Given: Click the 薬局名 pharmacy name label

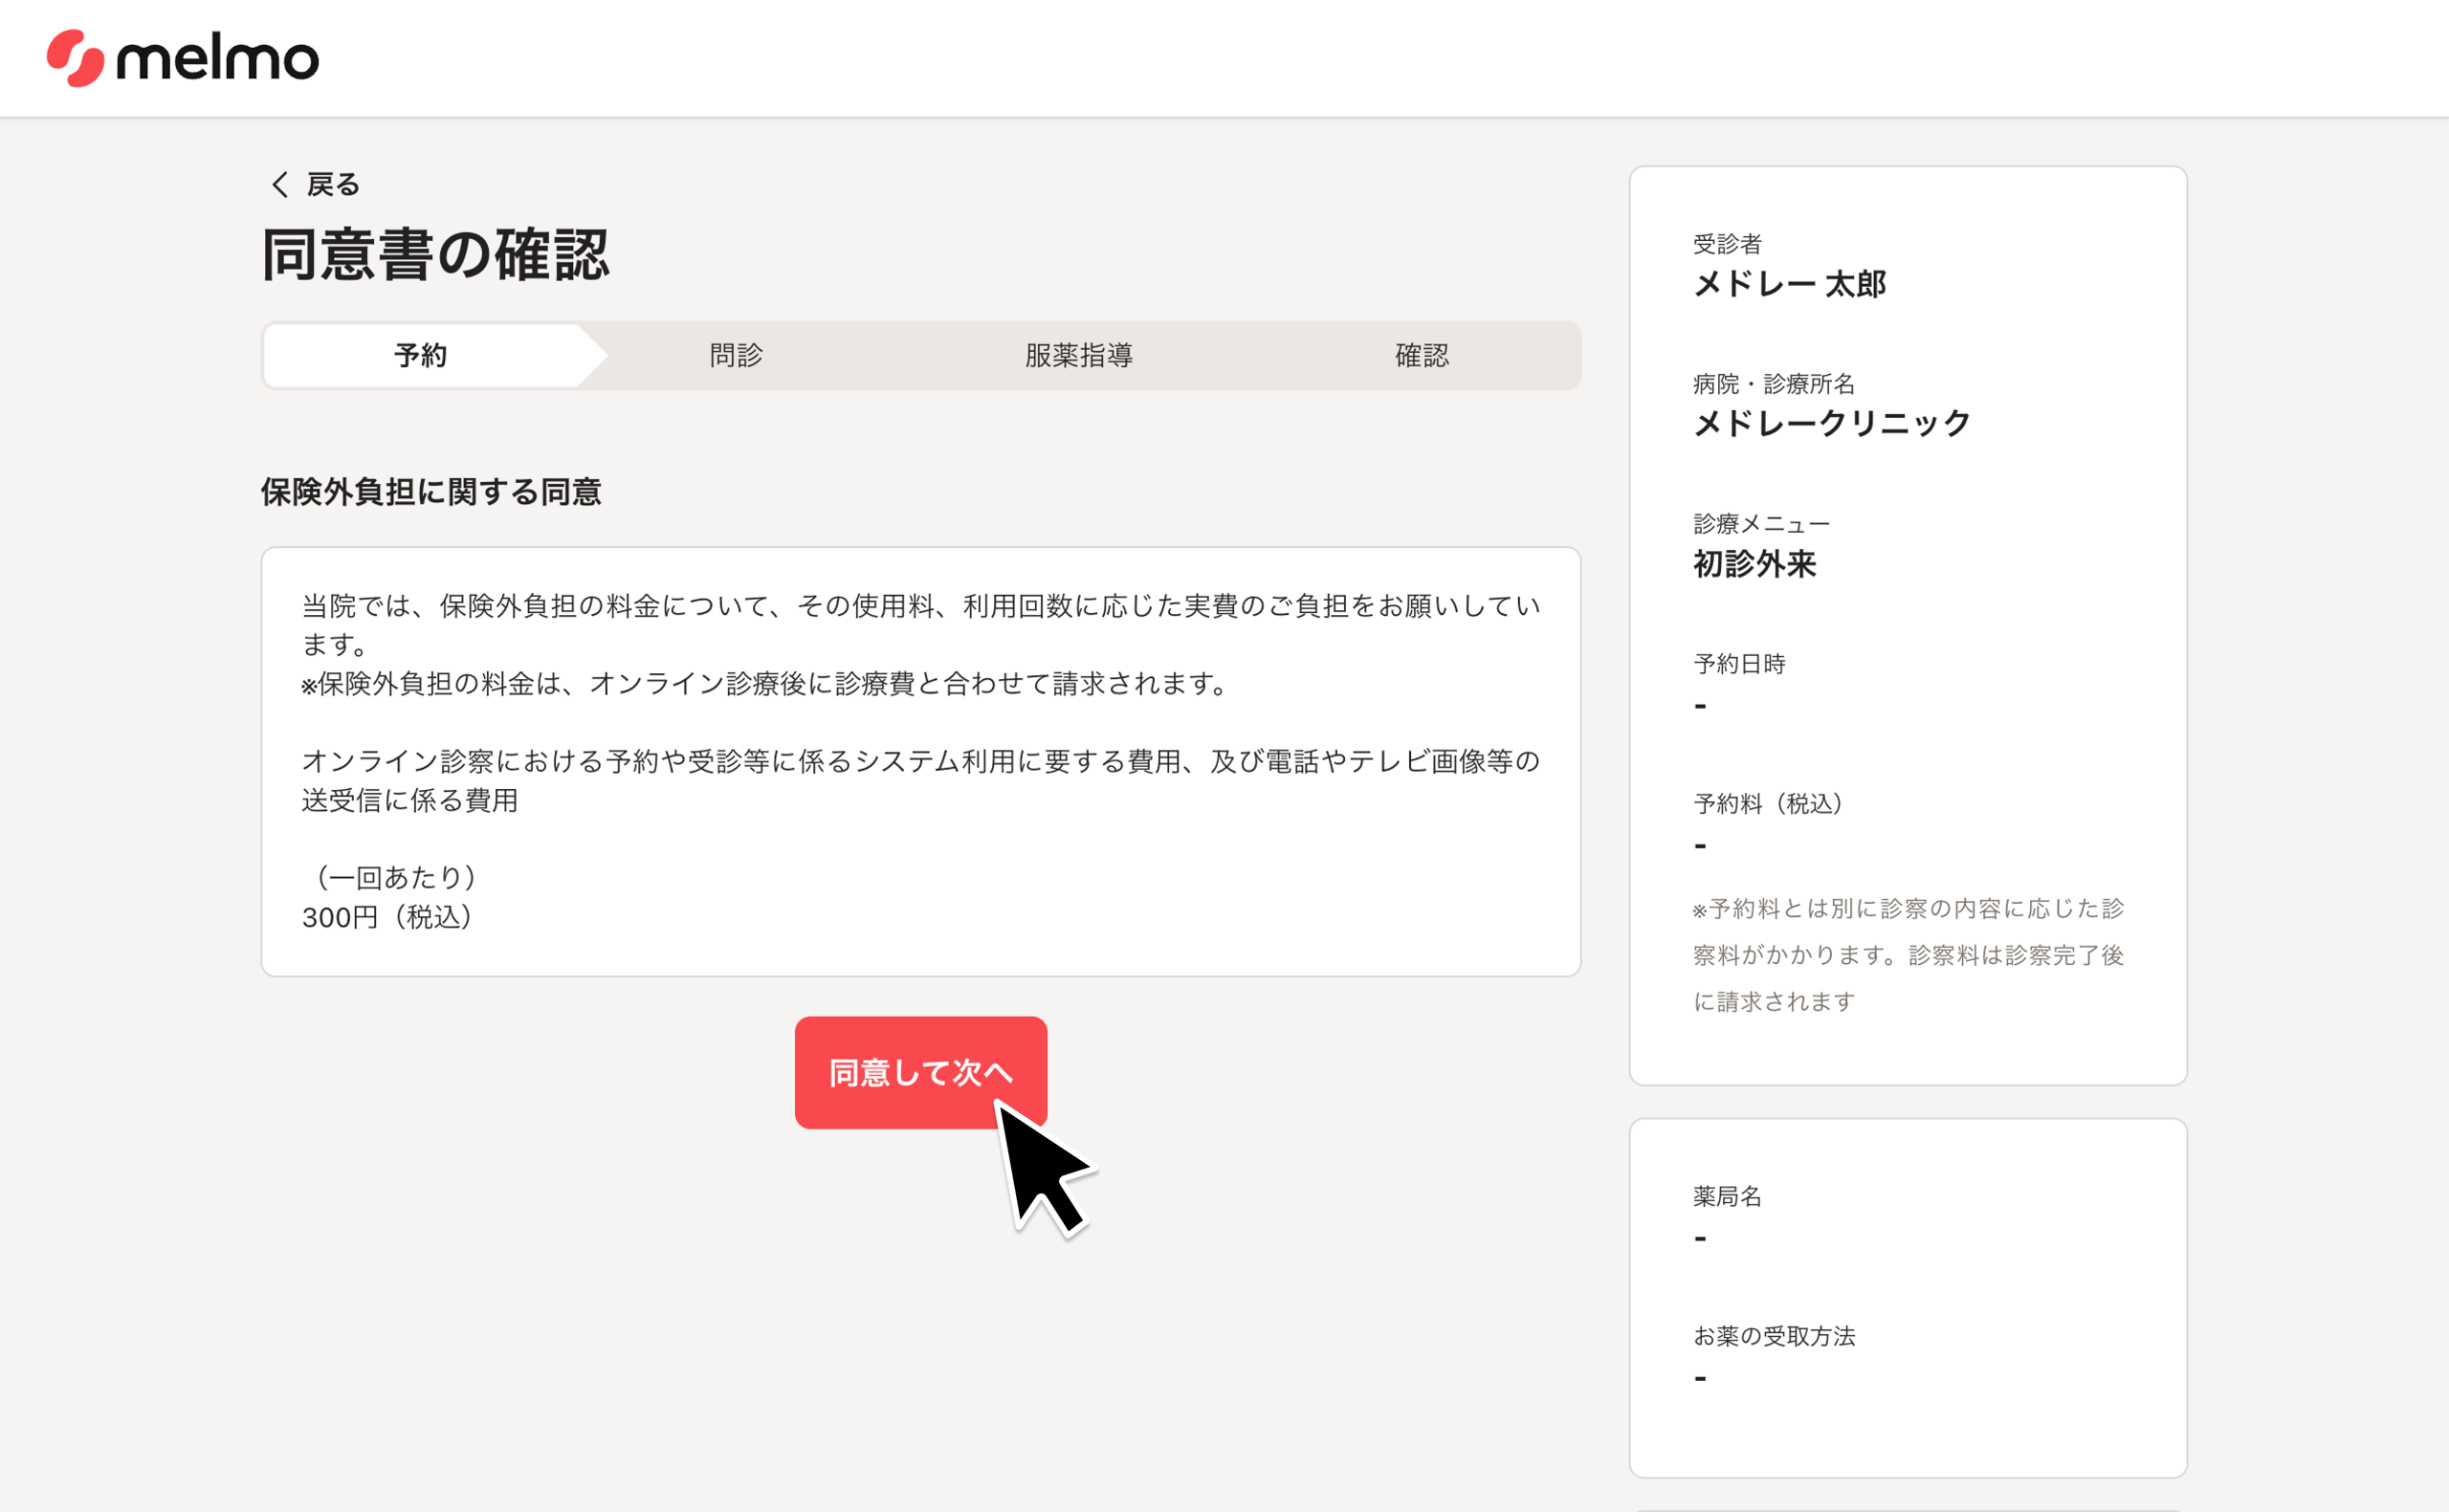Looking at the screenshot, I should click(x=1727, y=1196).
